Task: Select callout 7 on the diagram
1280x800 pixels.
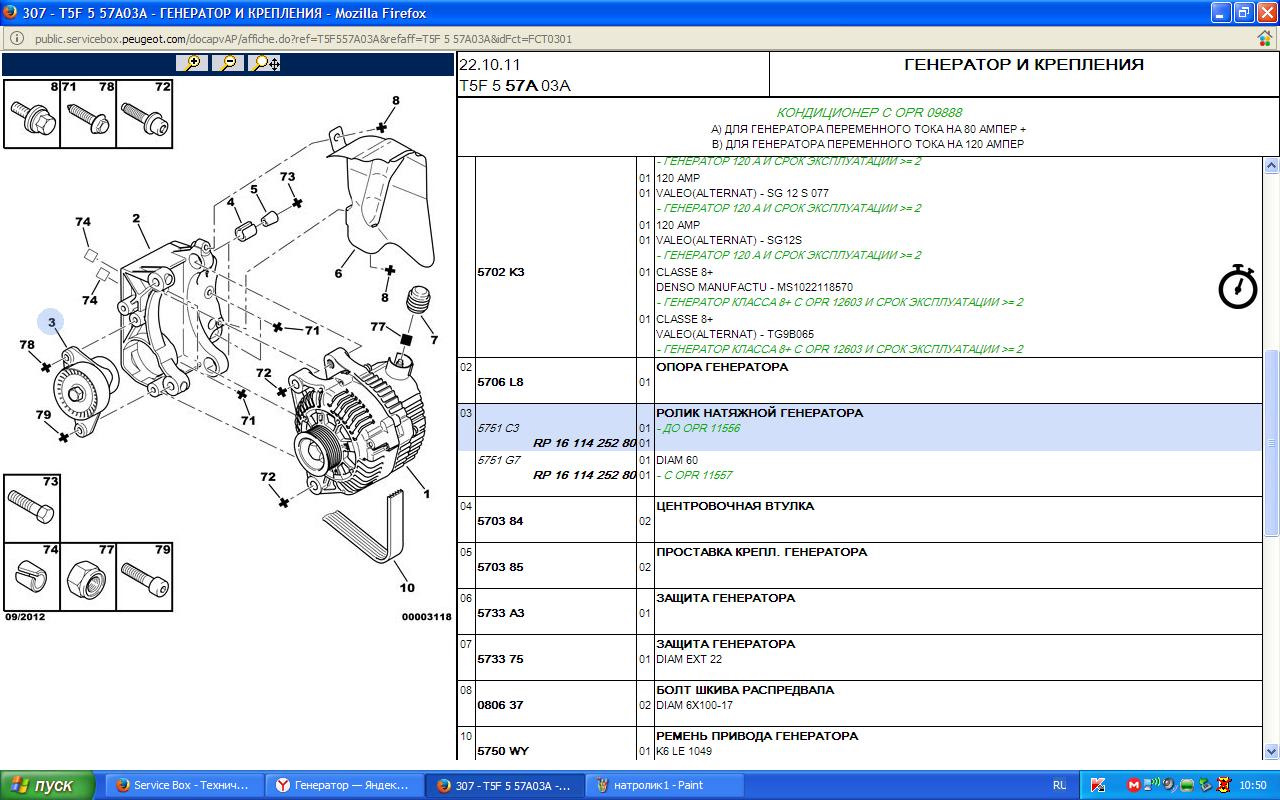Action: pos(434,340)
